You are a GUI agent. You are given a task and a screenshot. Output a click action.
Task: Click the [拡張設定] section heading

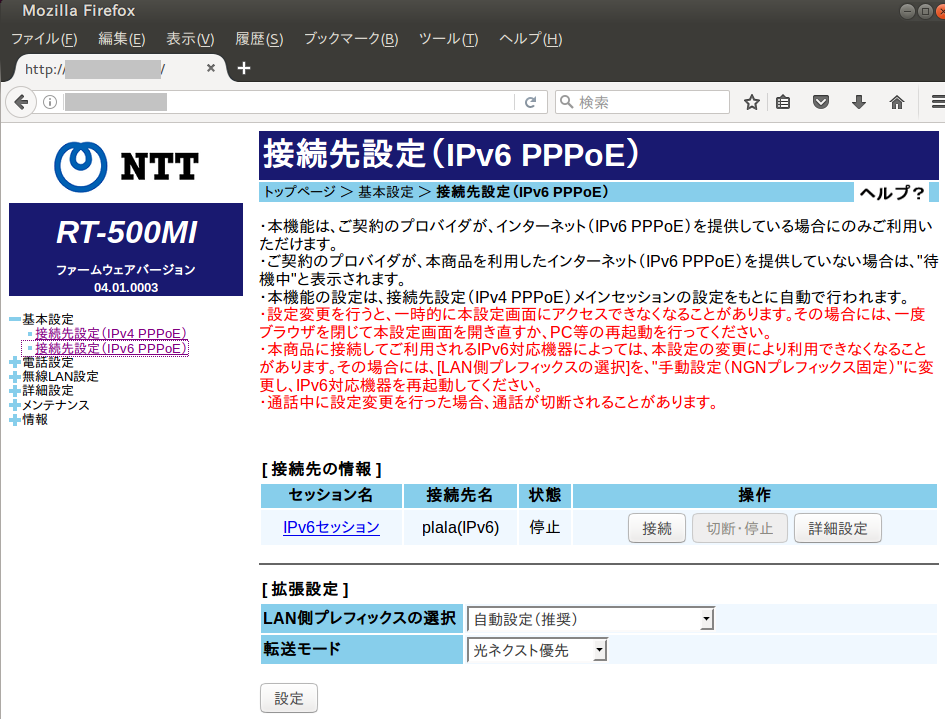305,589
